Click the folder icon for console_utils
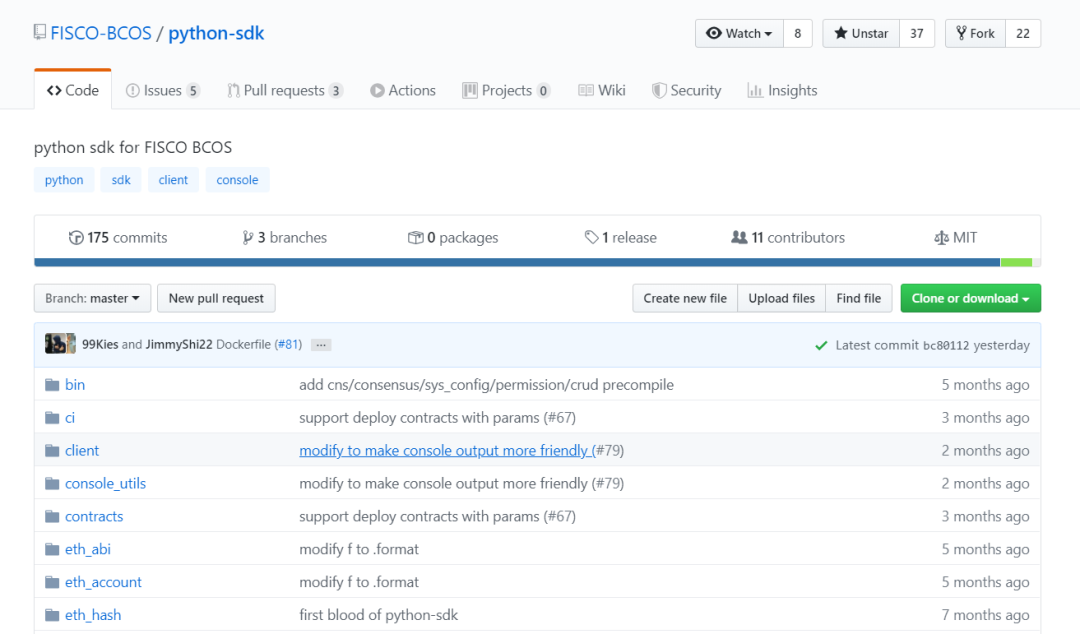The image size is (1080, 634). [52, 484]
